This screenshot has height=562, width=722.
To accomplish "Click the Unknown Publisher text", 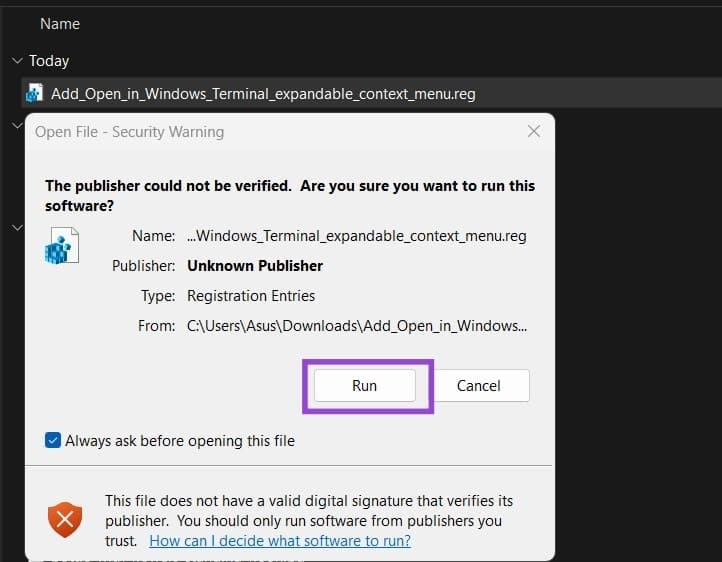I will click(x=255, y=266).
